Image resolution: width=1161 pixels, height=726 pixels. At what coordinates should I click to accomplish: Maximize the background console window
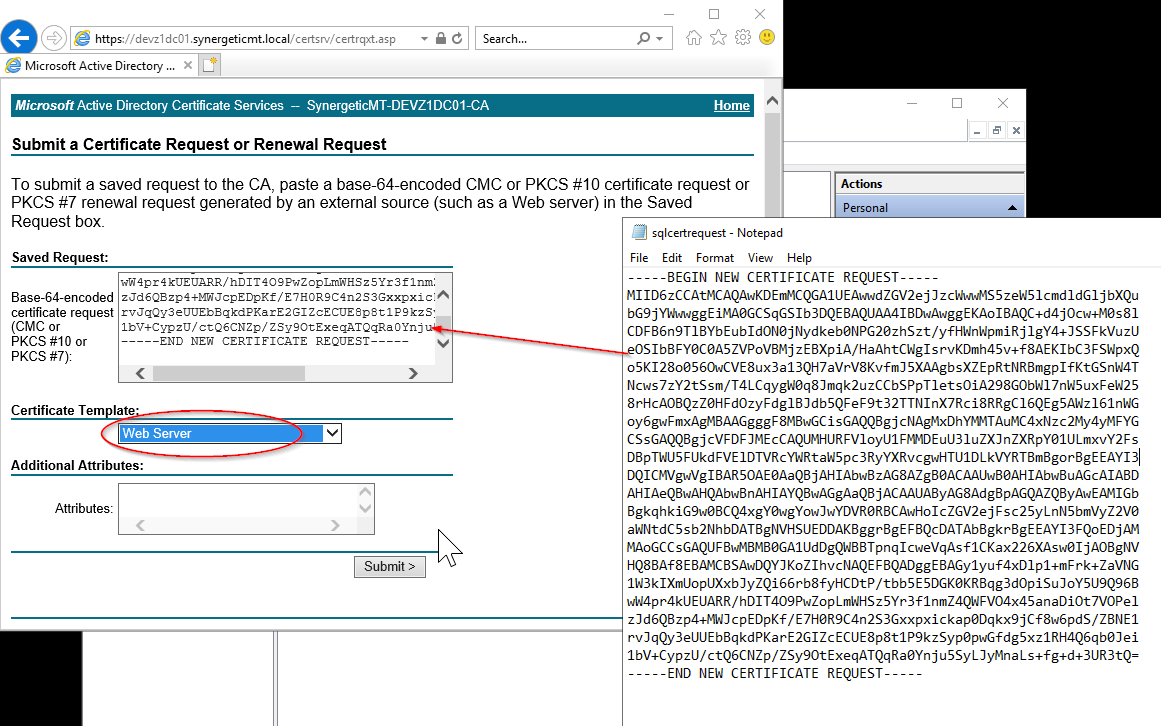coord(957,103)
